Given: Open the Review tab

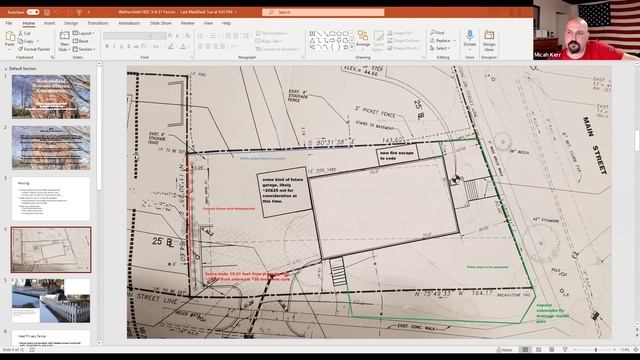Looking at the screenshot, I should click(x=187, y=23).
